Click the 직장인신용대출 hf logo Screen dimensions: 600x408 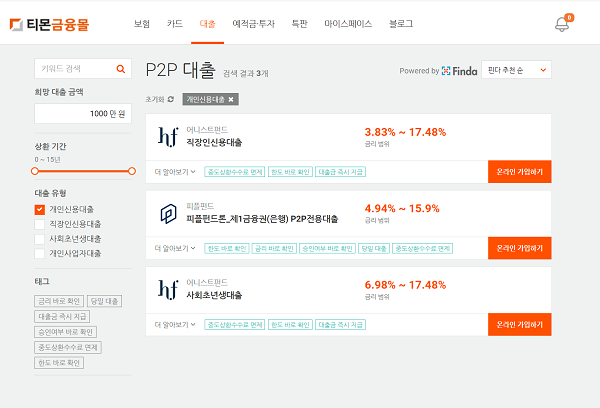pyautogui.click(x=167, y=136)
